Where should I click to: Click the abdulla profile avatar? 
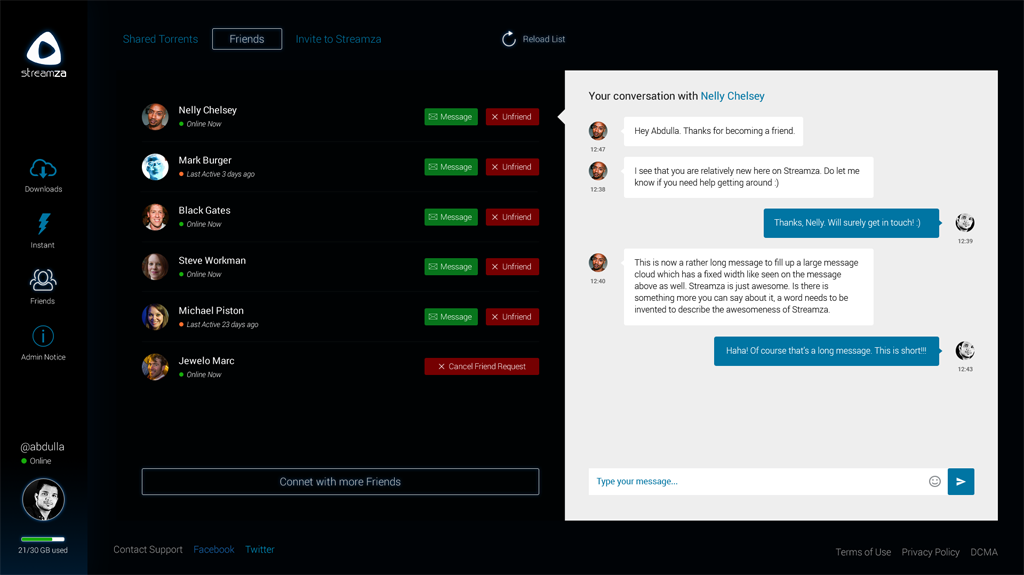point(43,500)
